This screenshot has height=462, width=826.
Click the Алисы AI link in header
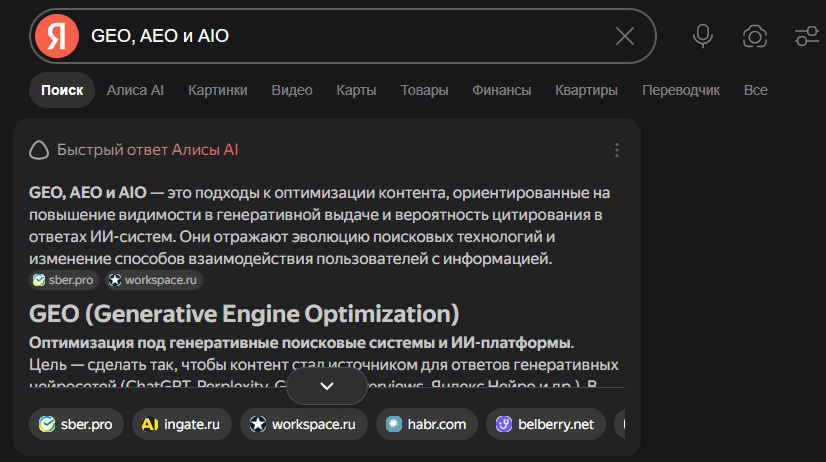click(x=205, y=150)
